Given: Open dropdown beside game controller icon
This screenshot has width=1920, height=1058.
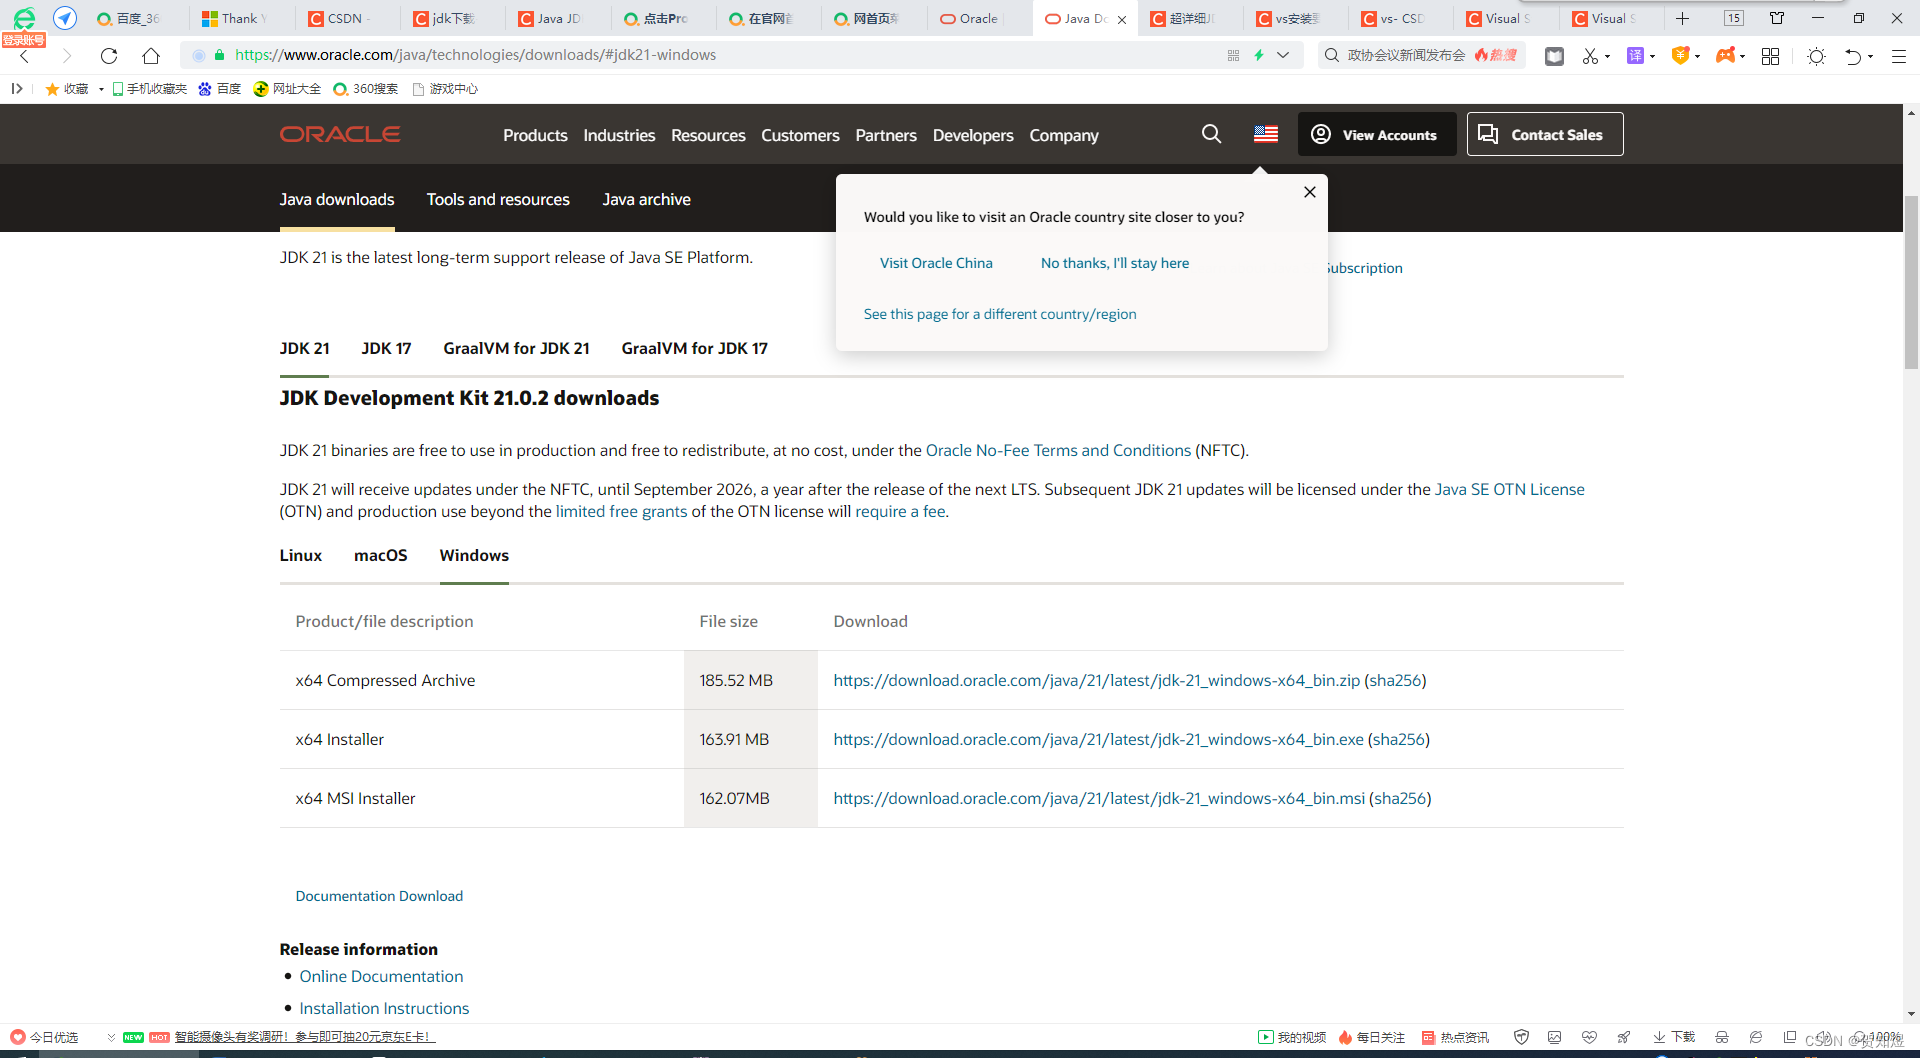Looking at the screenshot, I should pyautogui.click(x=1742, y=57).
